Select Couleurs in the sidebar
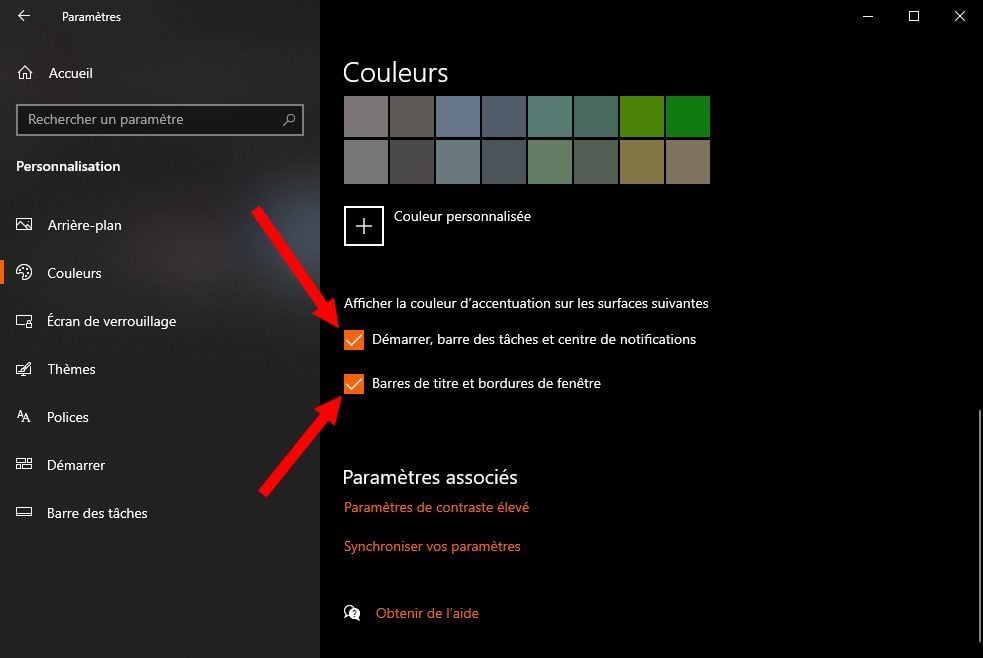Screen dimensions: 983x658 coord(74,273)
